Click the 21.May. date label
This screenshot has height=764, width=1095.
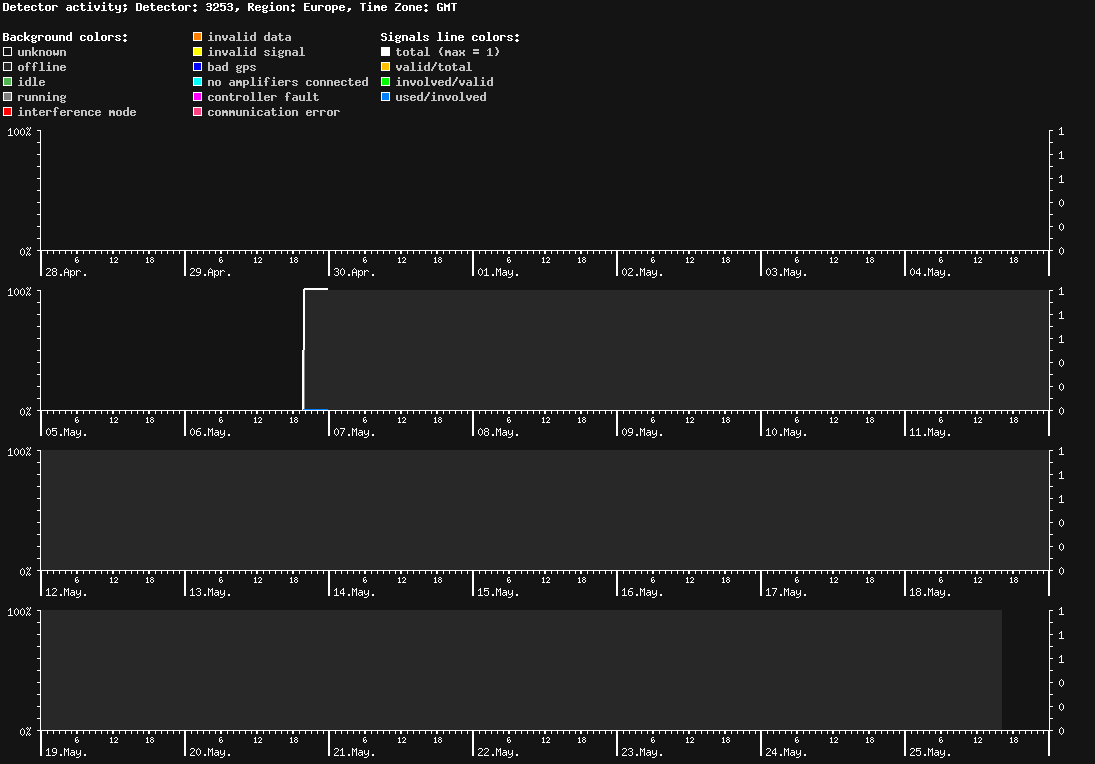tap(354, 752)
